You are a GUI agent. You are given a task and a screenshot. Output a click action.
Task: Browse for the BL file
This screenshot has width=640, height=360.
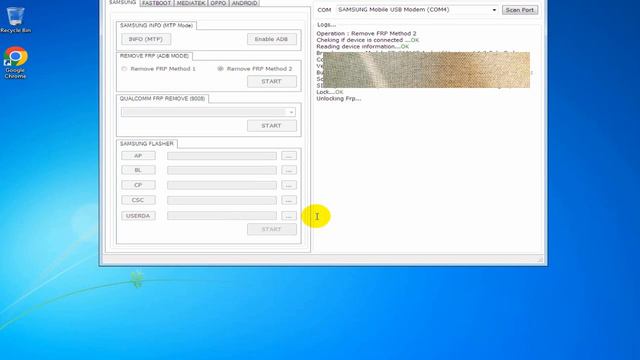coord(289,170)
